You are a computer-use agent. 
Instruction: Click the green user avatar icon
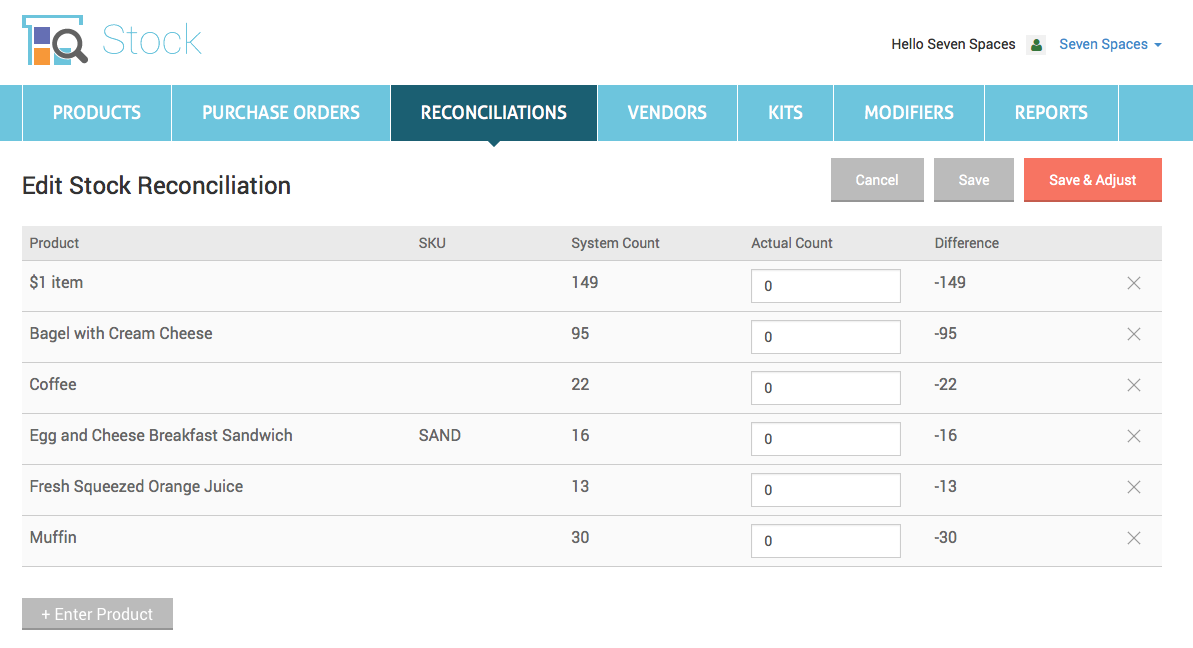coord(1036,44)
